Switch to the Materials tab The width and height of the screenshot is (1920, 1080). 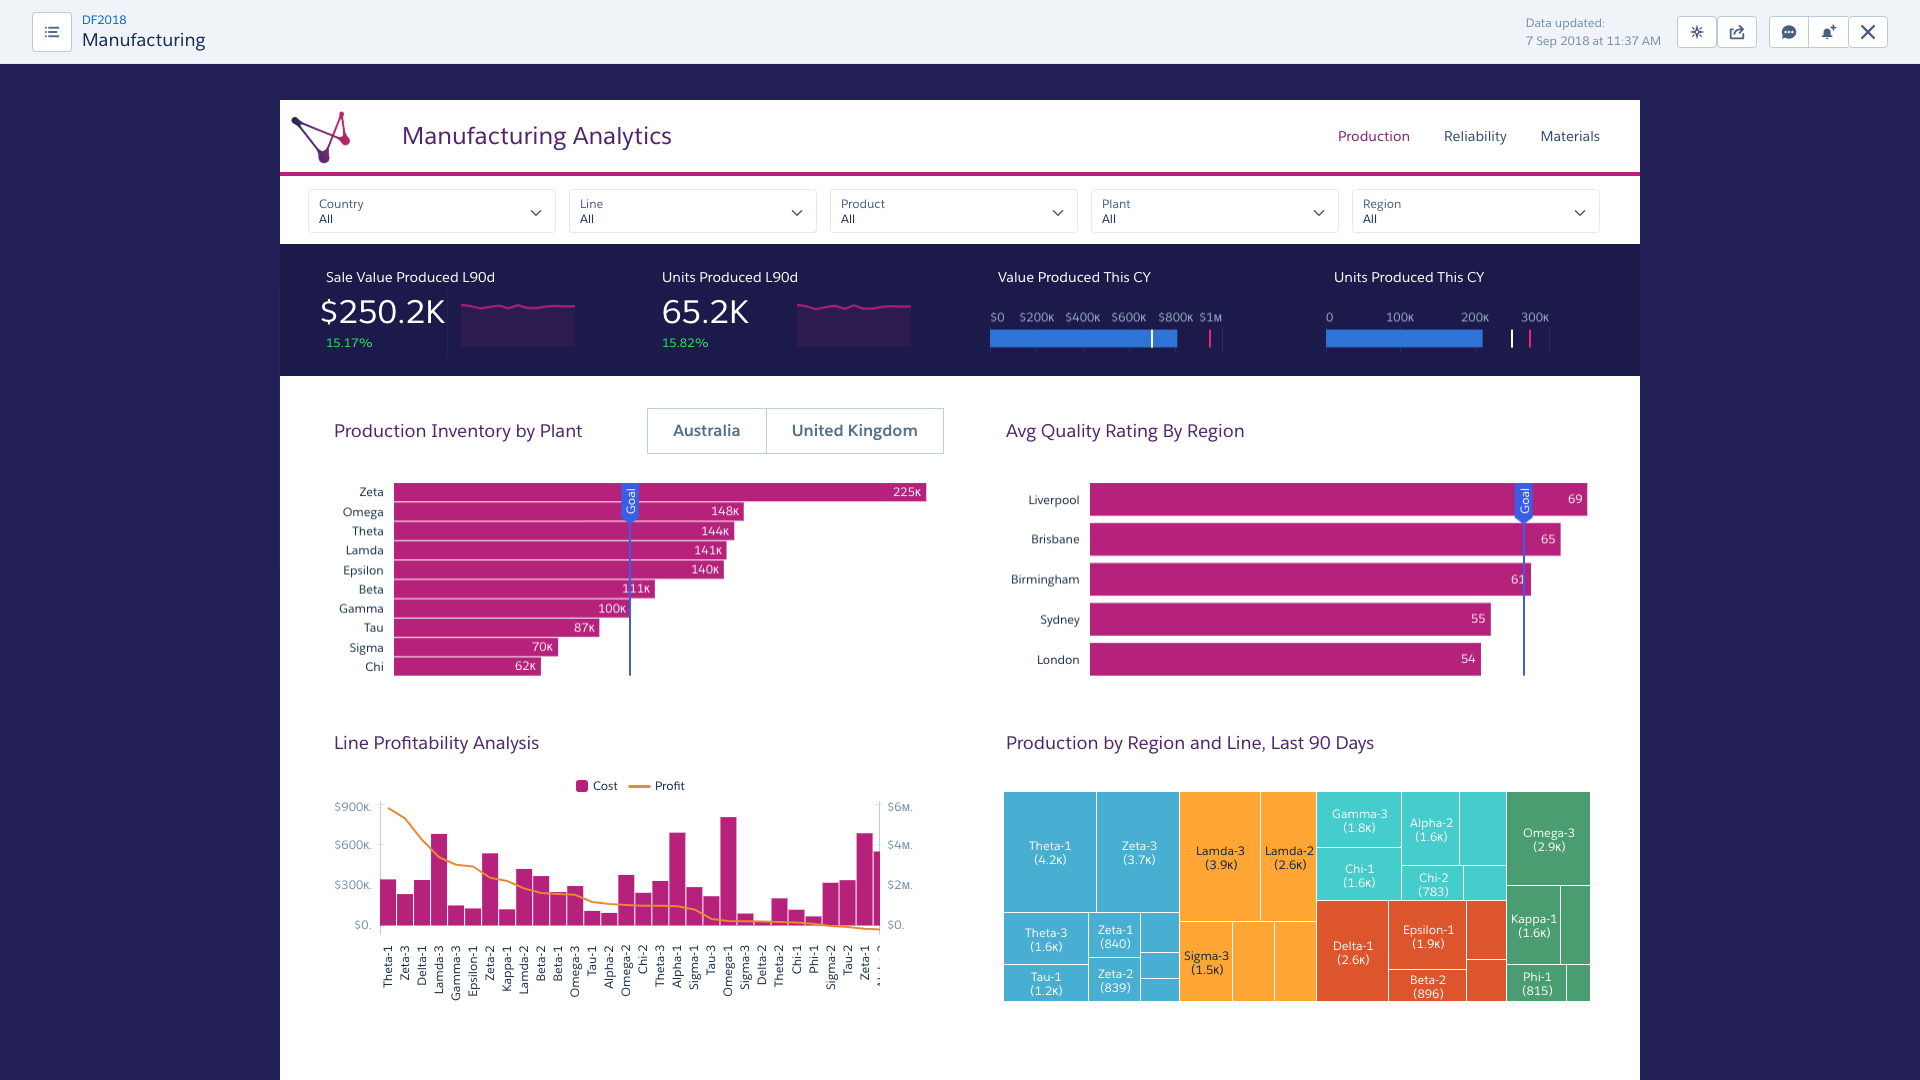click(1569, 136)
